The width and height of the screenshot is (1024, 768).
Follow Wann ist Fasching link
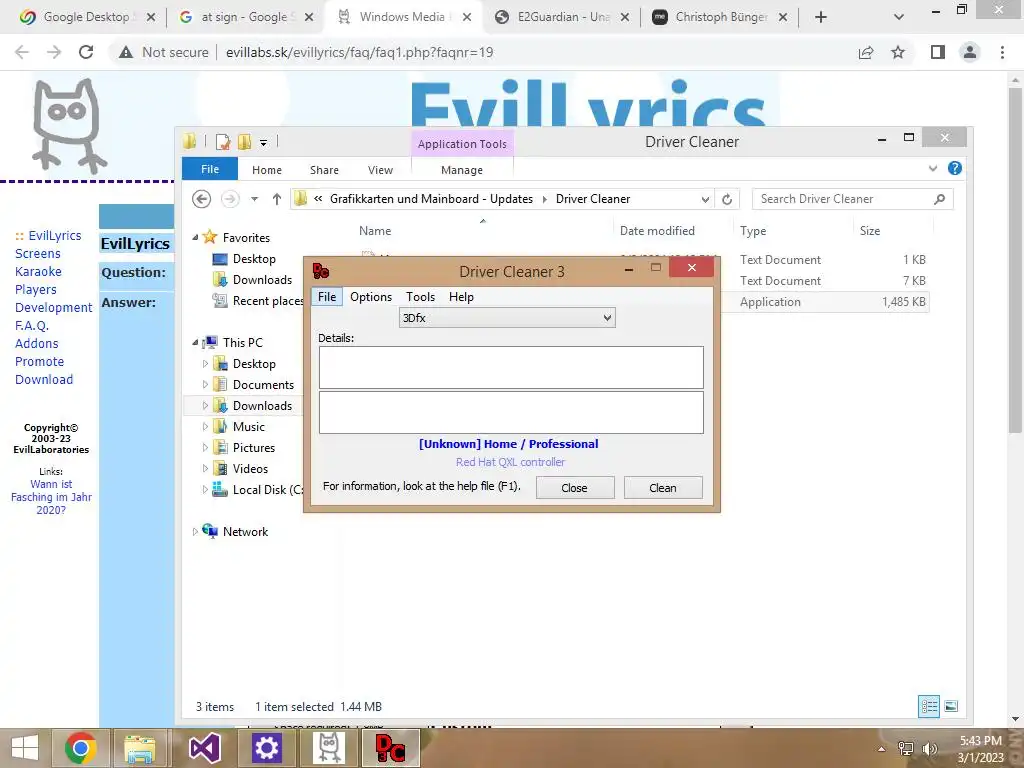[x=51, y=497]
